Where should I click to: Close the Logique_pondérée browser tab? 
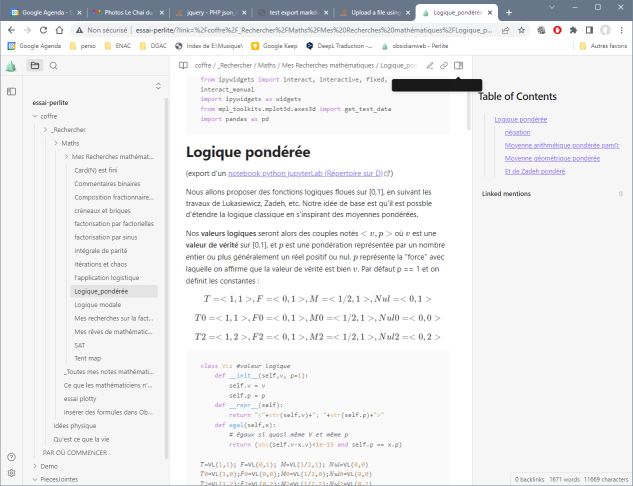tap(490, 13)
